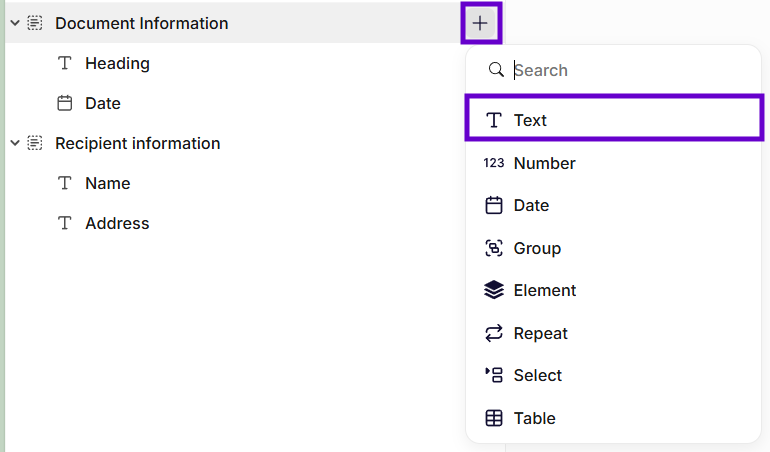Click the Repeat arrows icon
Image resolution: width=770 pixels, height=452 pixels.
coord(494,333)
